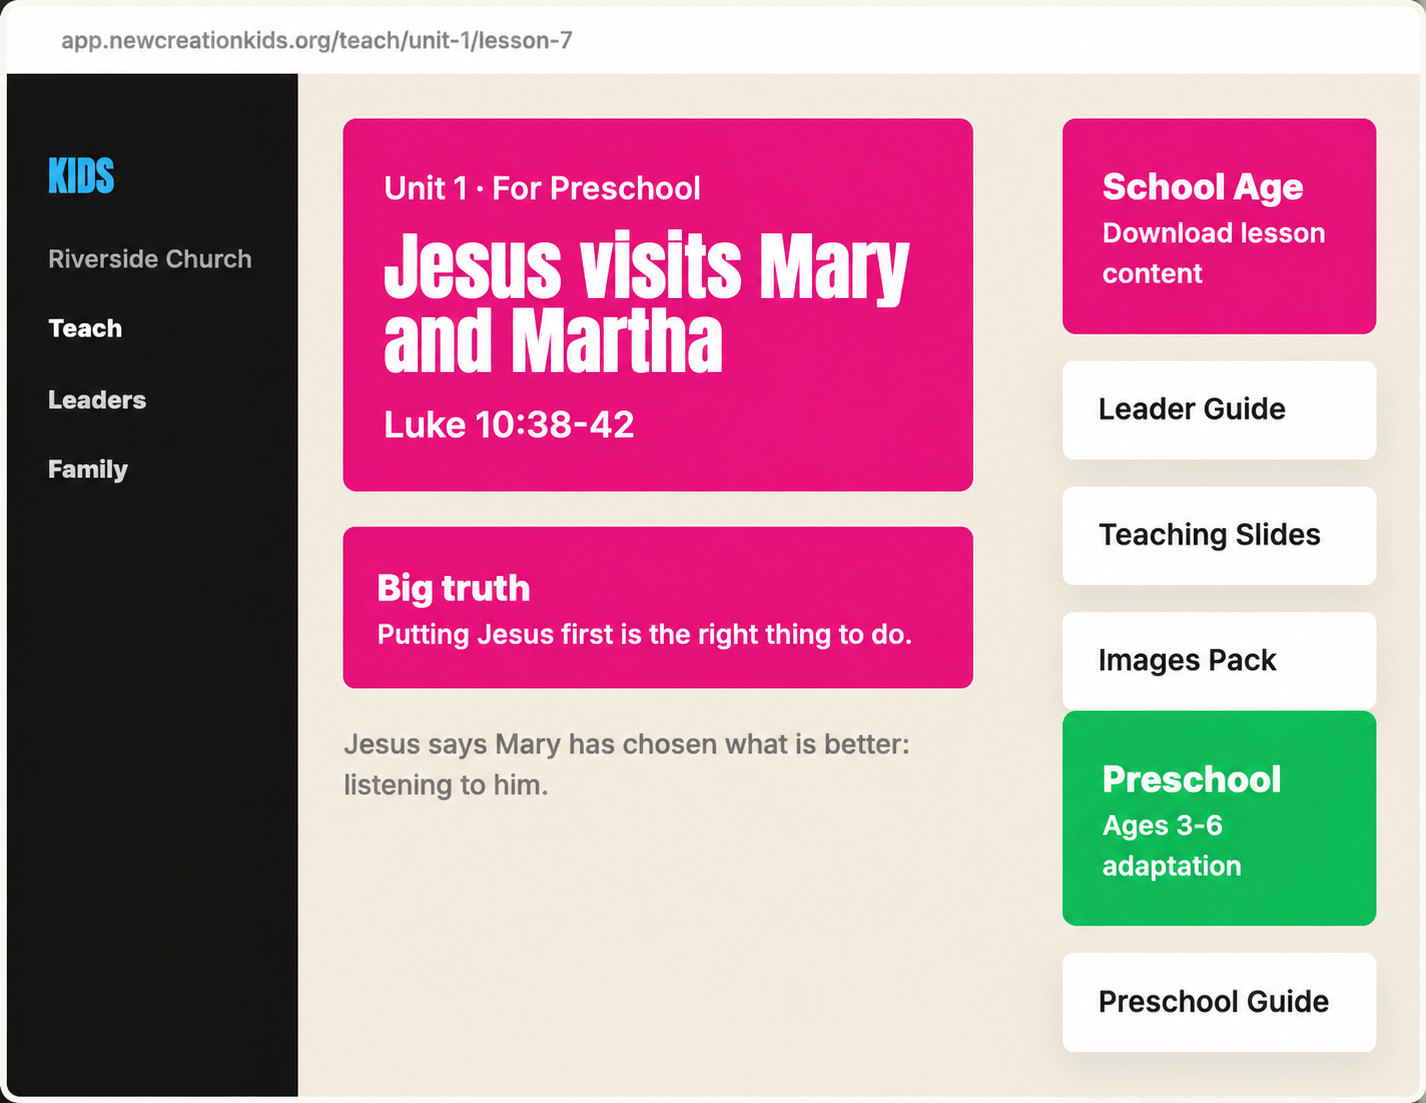Click the 'Unit 1 · For Preschool' label
Viewport: 1426px width, 1103px height.
click(542, 188)
